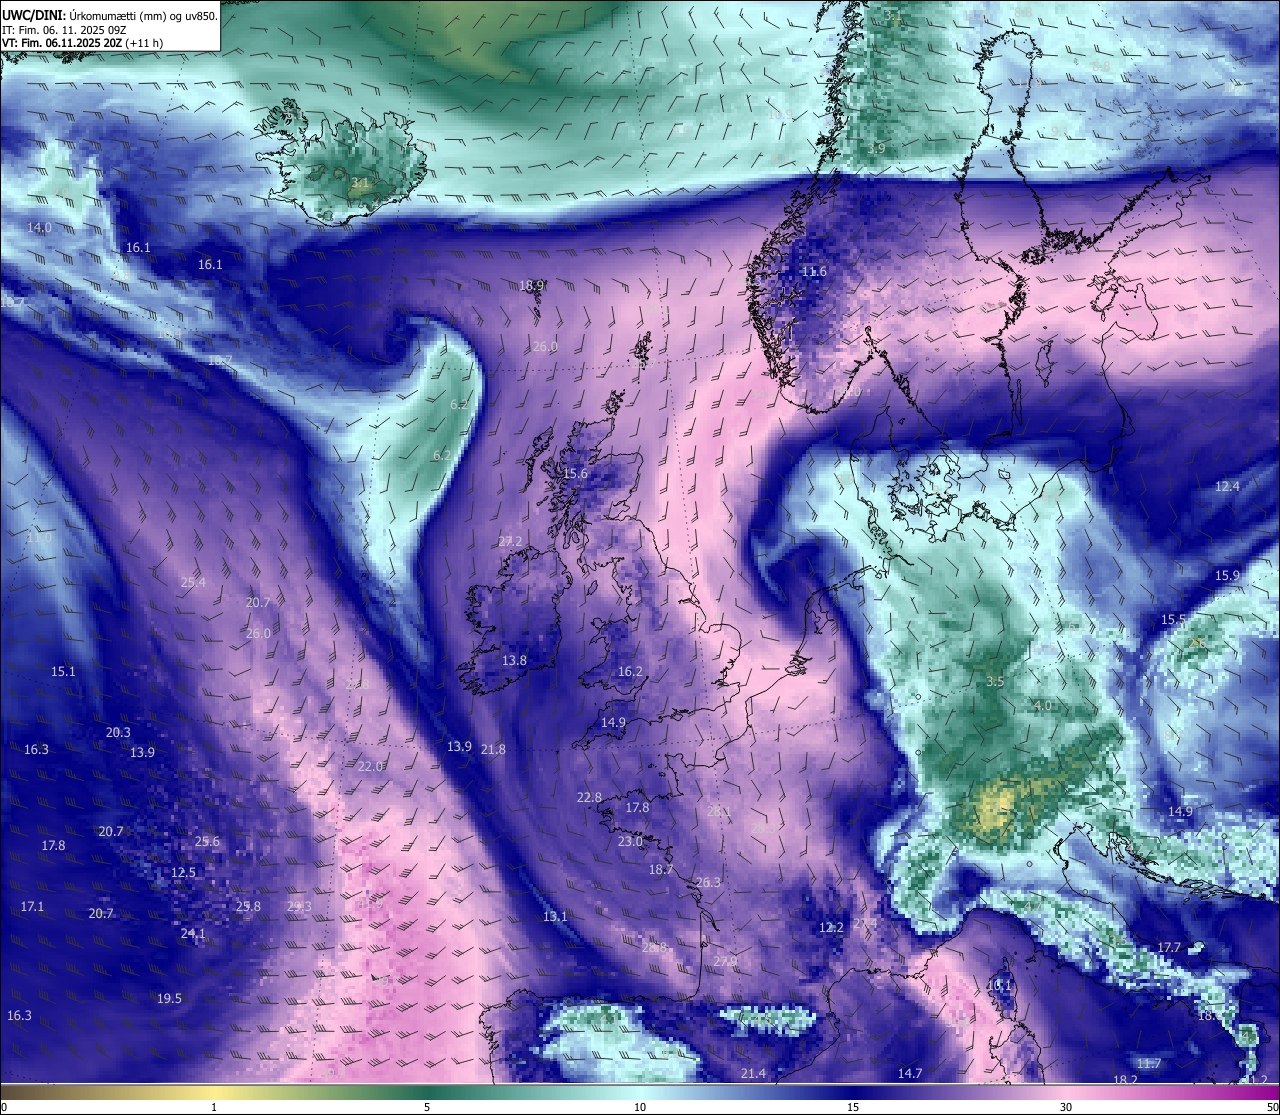Image resolution: width=1280 pixels, height=1115 pixels.
Task: Click the 13.1 value label
Action: [x=555, y=917]
